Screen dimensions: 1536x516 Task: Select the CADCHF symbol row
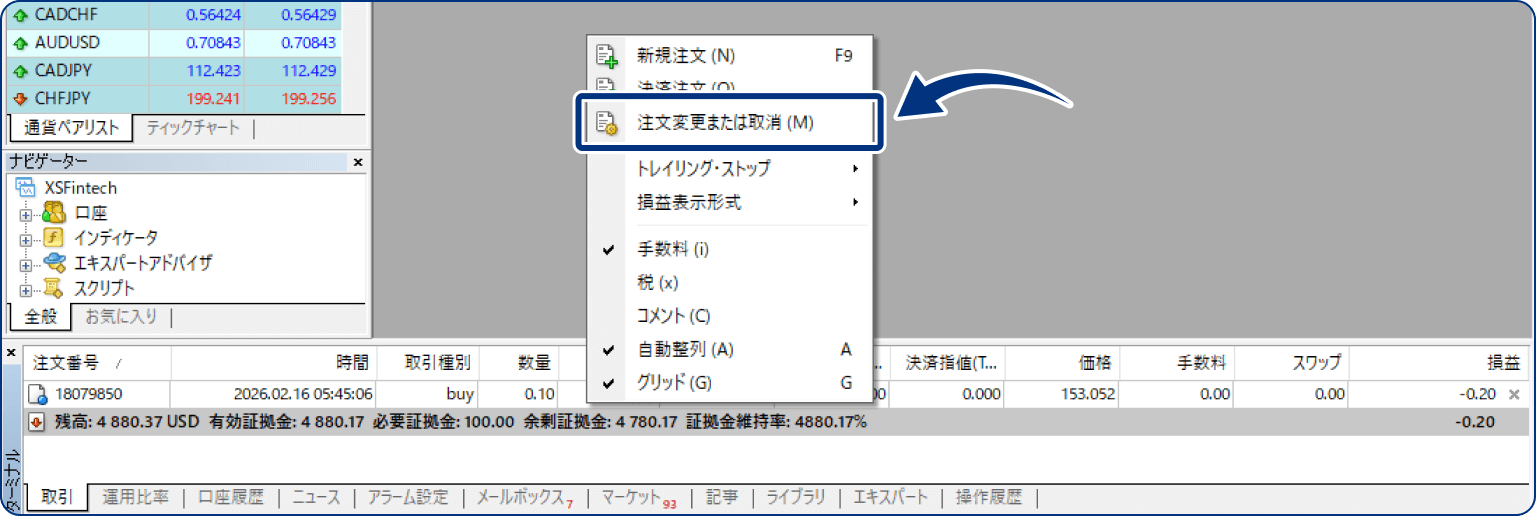coord(174,15)
